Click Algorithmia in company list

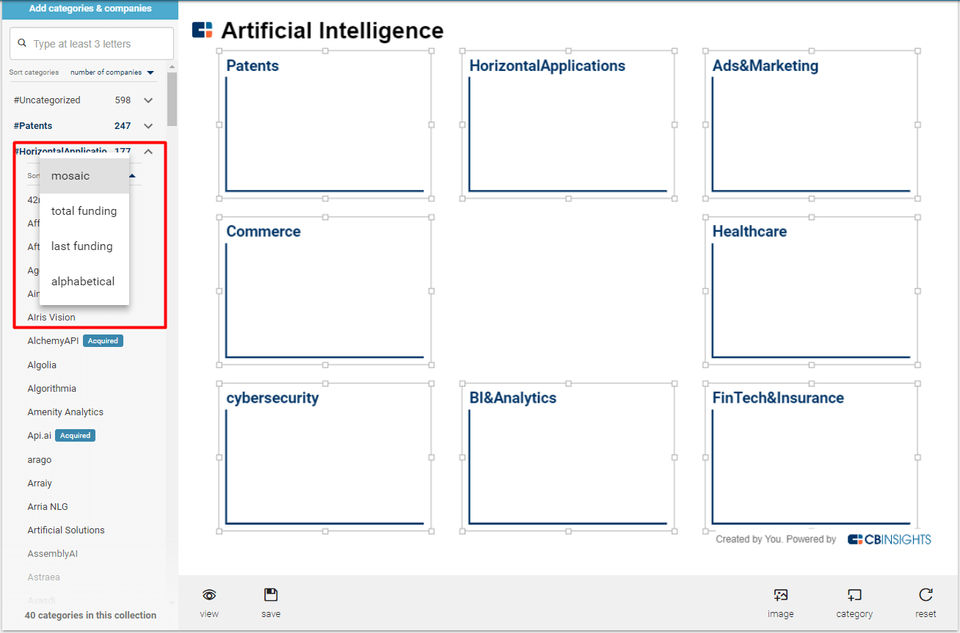(x=51, y=388)
